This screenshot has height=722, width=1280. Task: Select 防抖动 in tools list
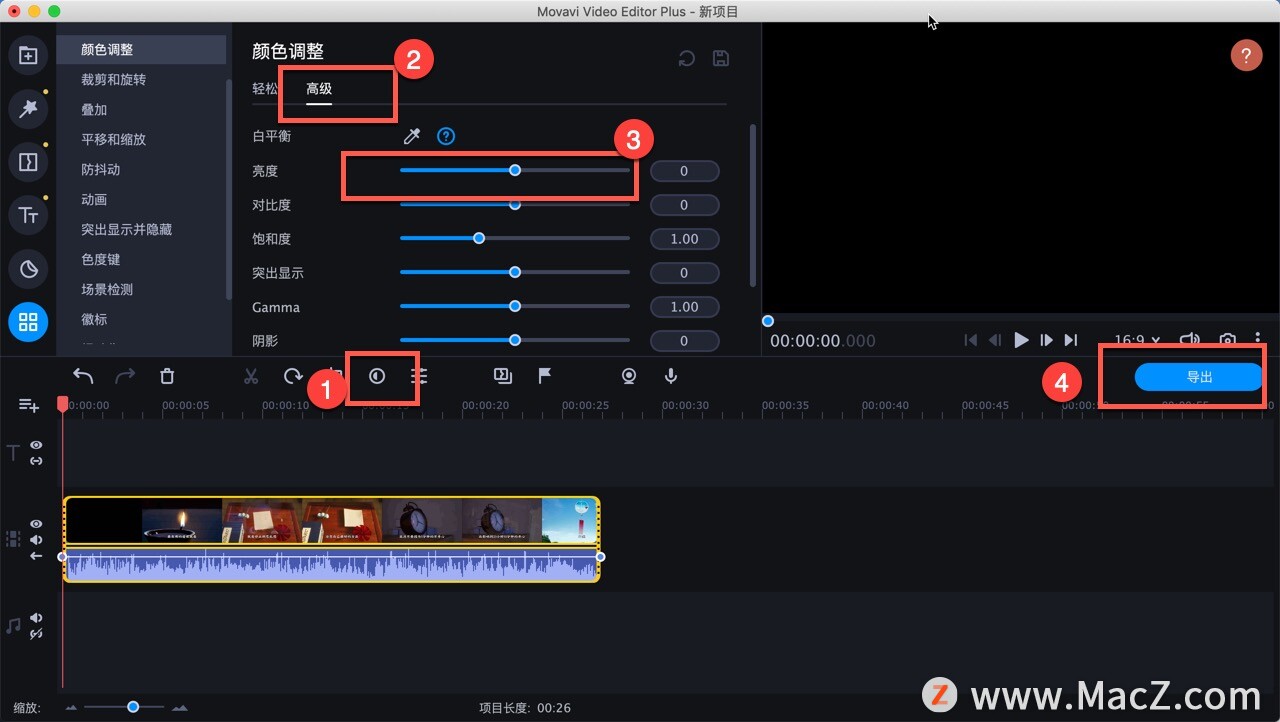pos(141,170)
